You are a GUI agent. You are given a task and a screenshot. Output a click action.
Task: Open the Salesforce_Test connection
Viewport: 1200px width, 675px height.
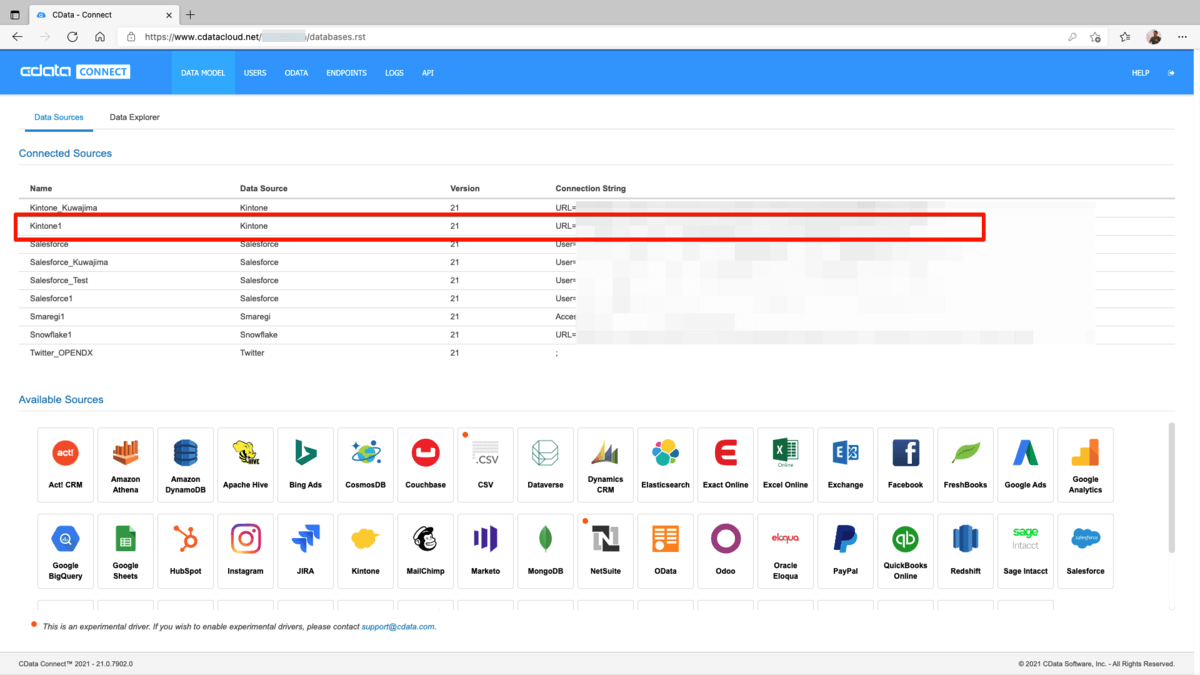pos(59,280)
